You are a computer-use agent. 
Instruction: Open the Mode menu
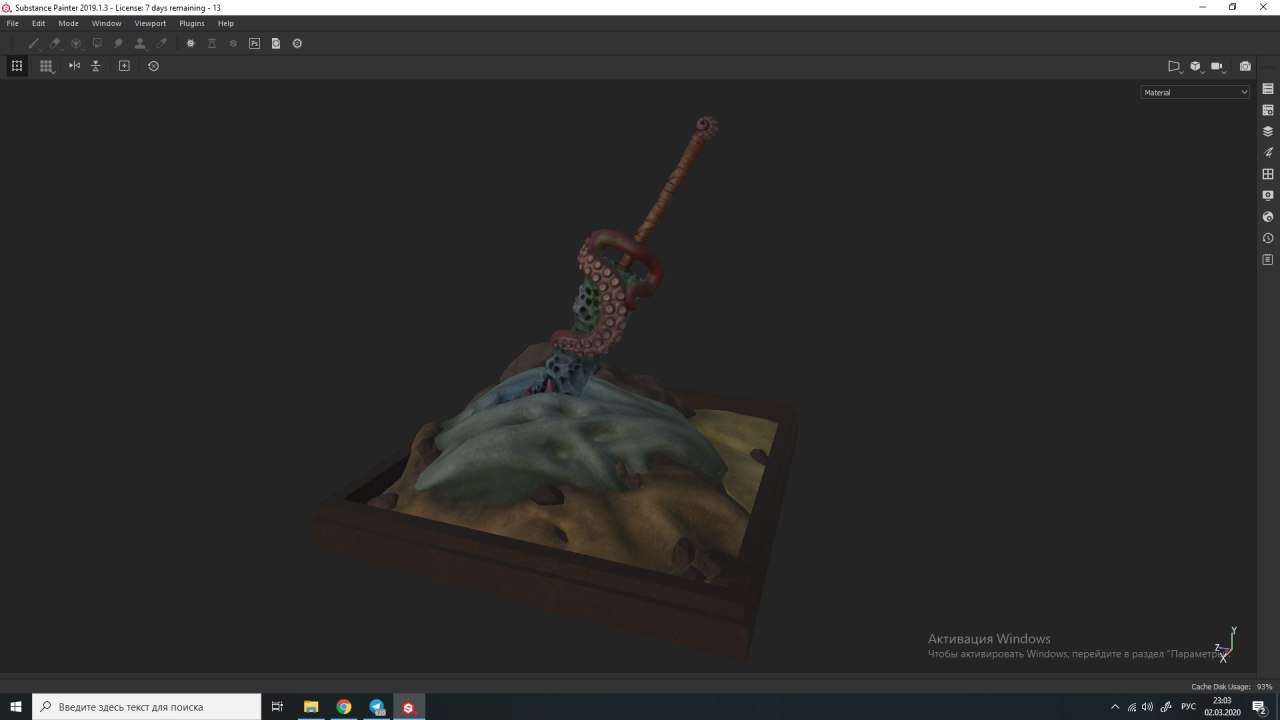(x=68, y=23)
